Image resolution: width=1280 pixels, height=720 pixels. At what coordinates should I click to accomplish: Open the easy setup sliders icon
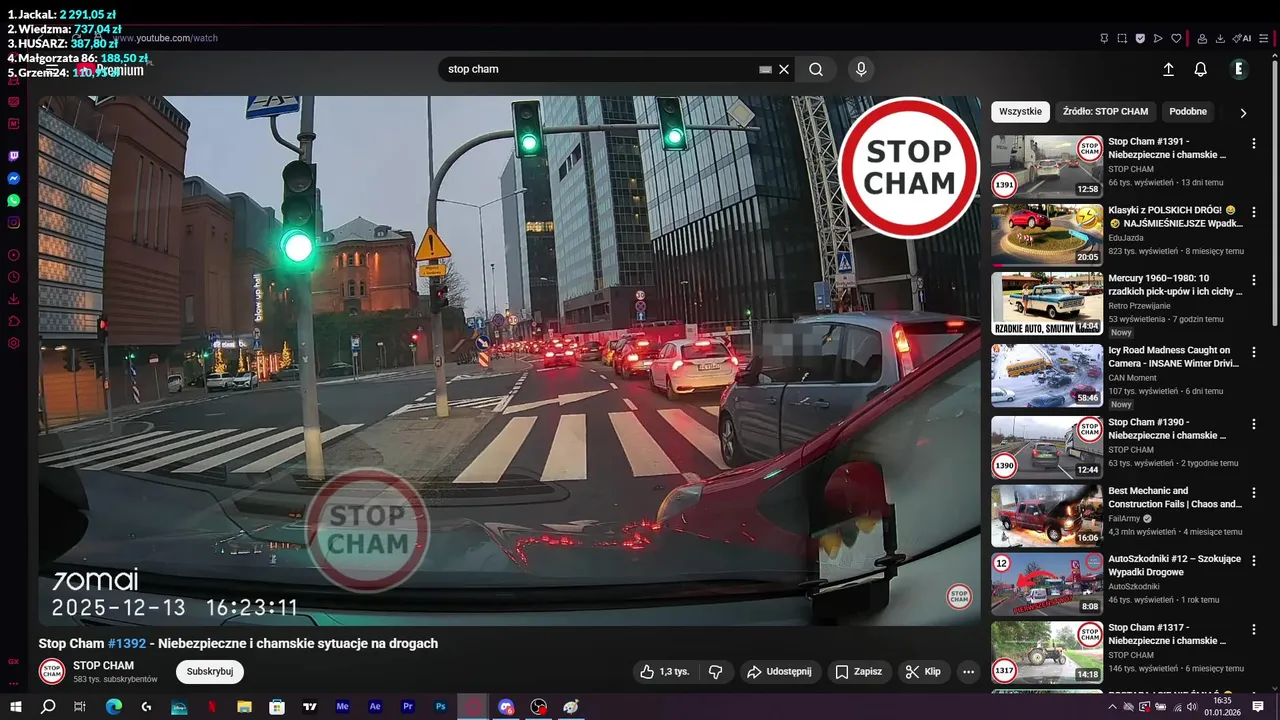point(1264,39)
